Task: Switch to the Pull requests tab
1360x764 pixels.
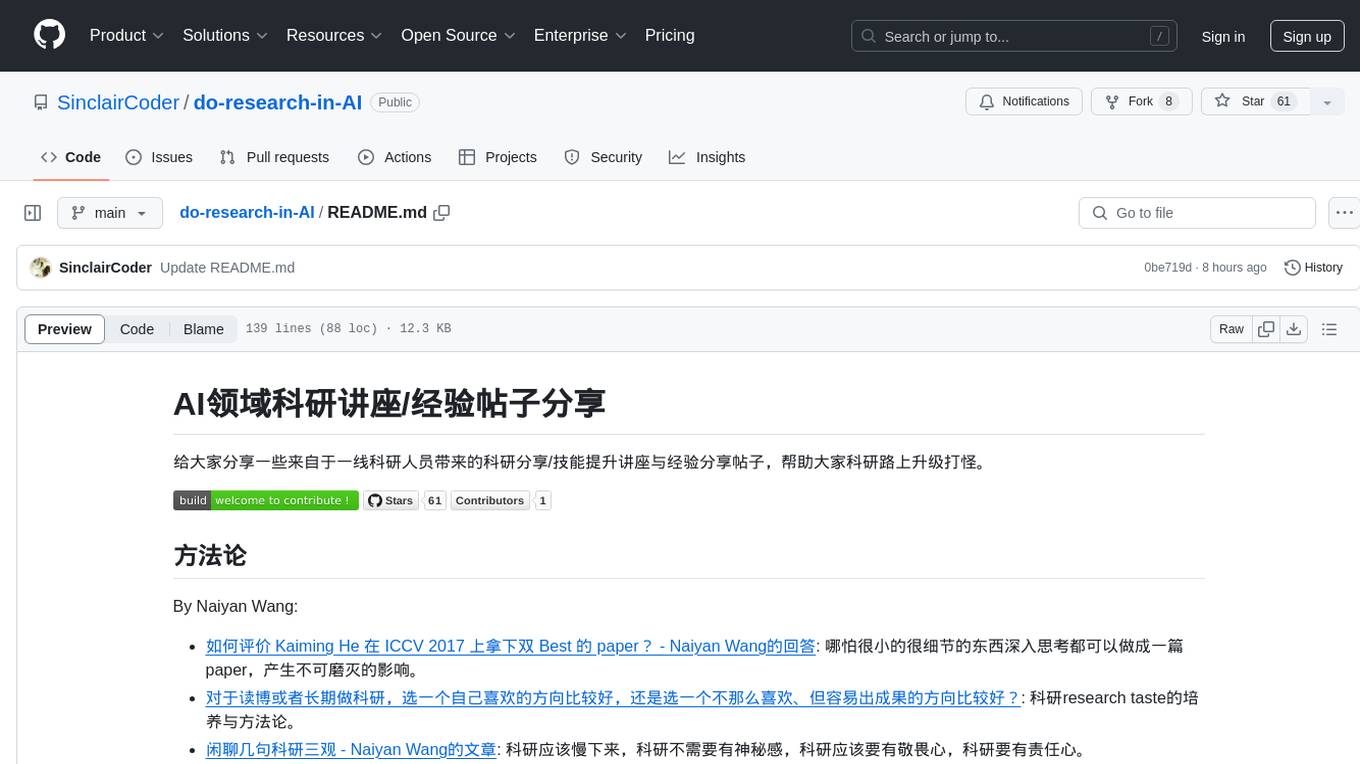Action: pos(274,157)
